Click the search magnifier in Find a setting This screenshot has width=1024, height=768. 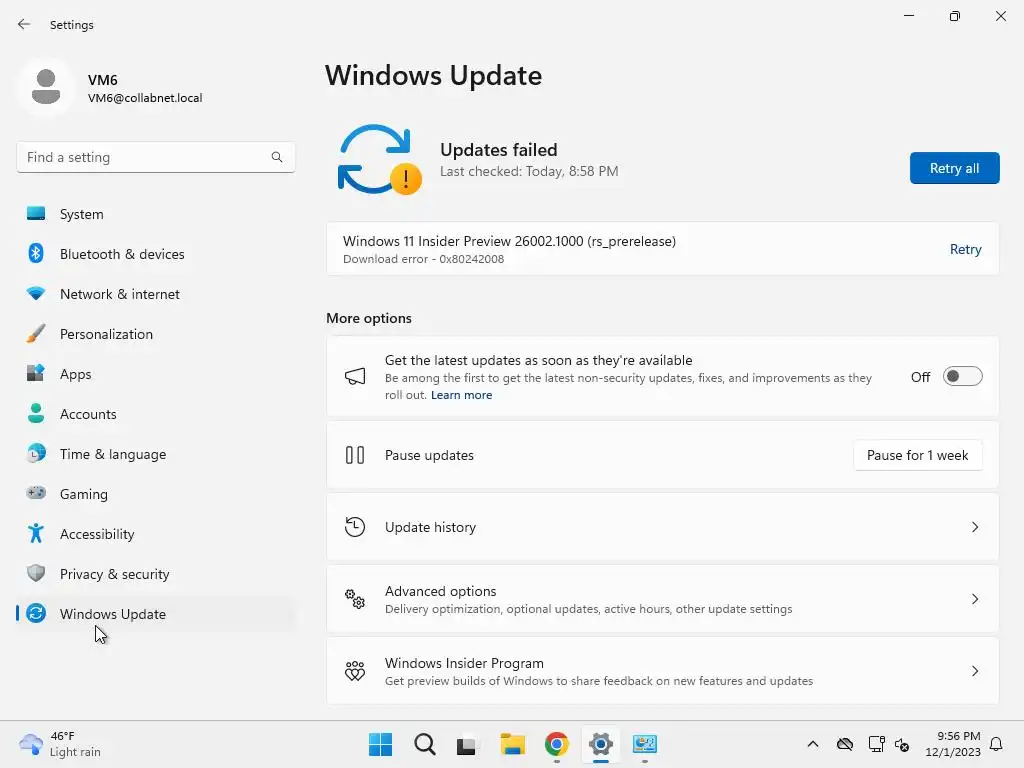pyautogui.click(x=277, y=157)
